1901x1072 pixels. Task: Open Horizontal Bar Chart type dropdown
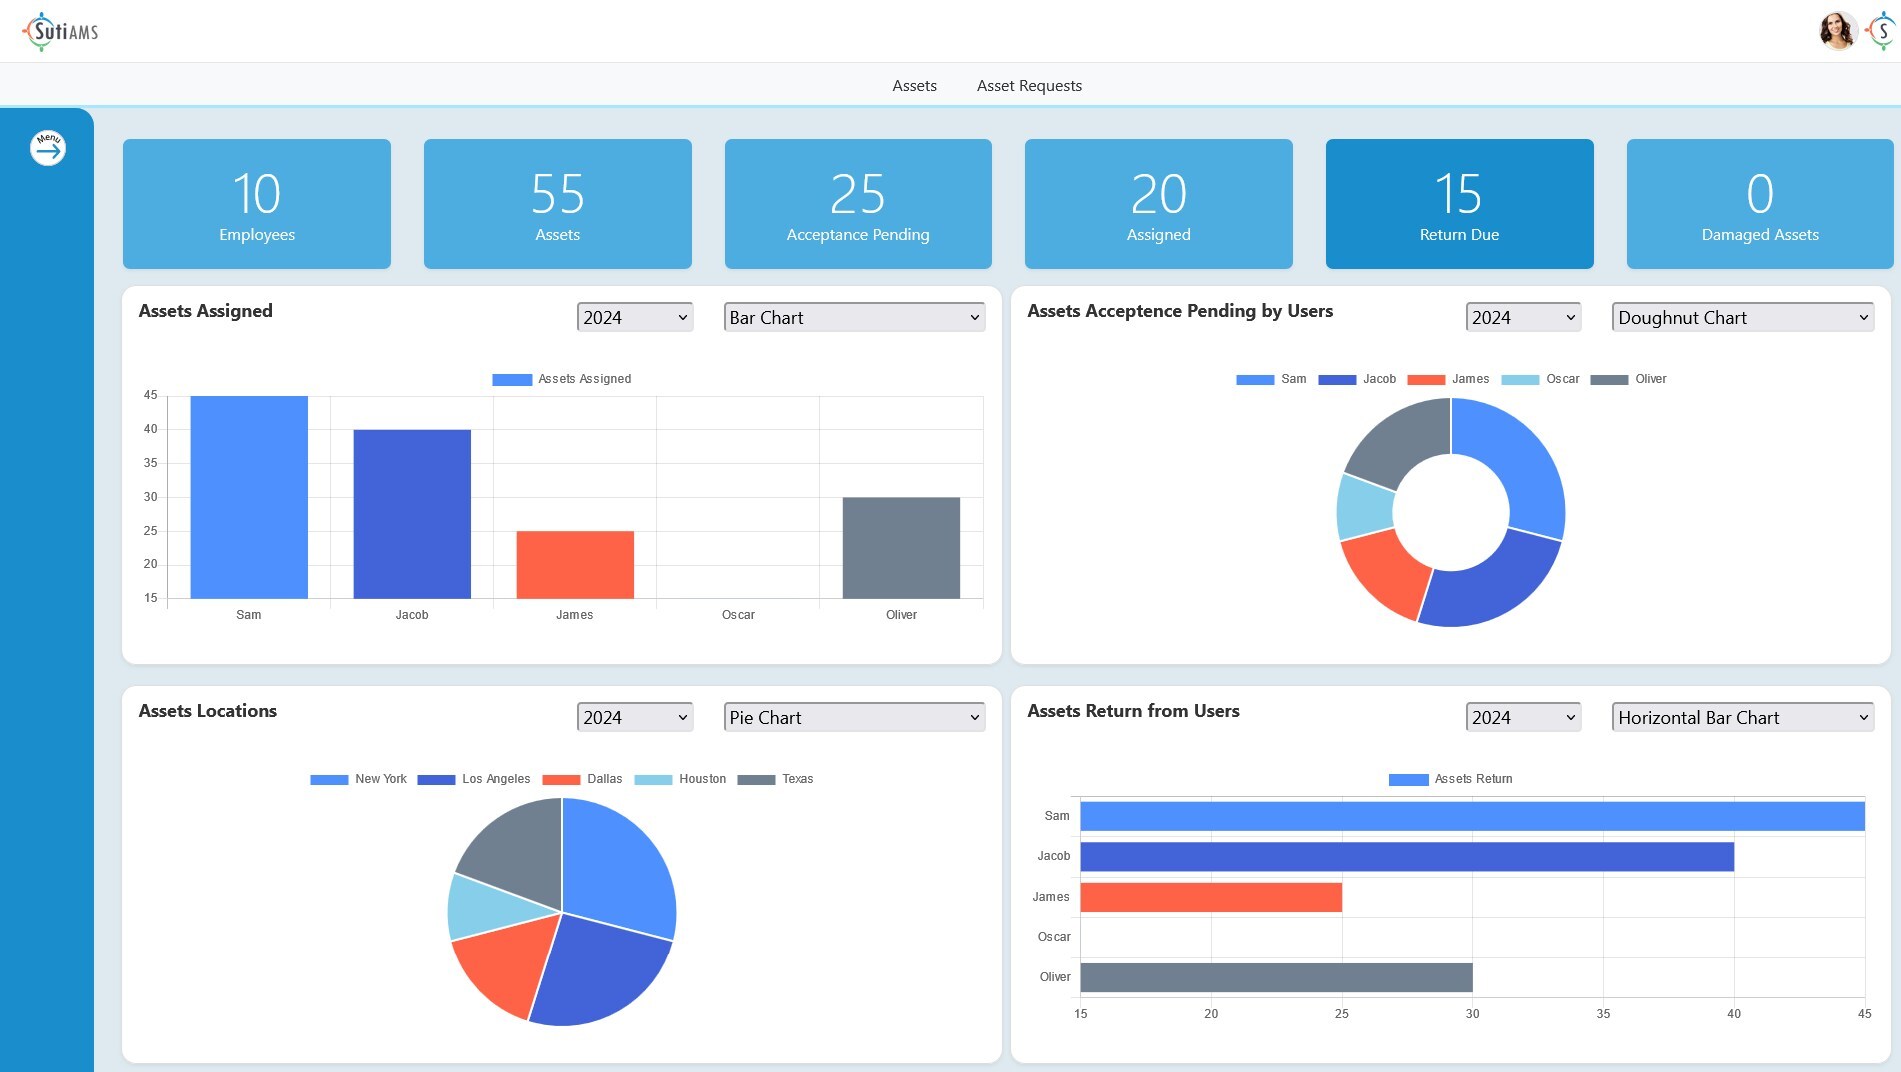pos(1743,717)
